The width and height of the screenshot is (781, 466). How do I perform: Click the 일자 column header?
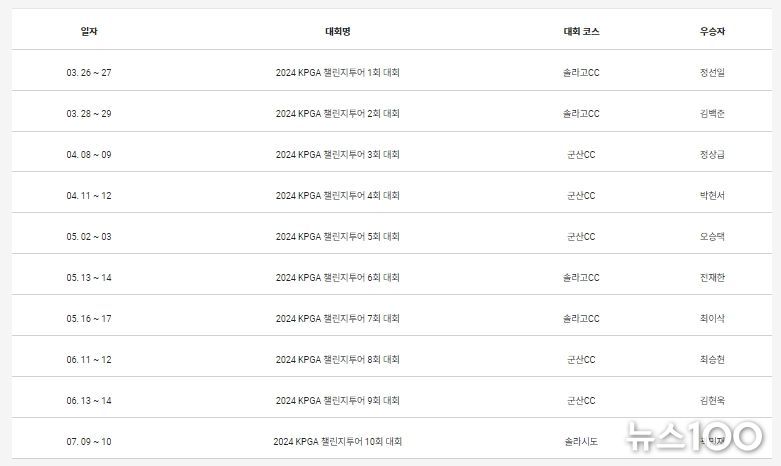click(x=89, y=31)
